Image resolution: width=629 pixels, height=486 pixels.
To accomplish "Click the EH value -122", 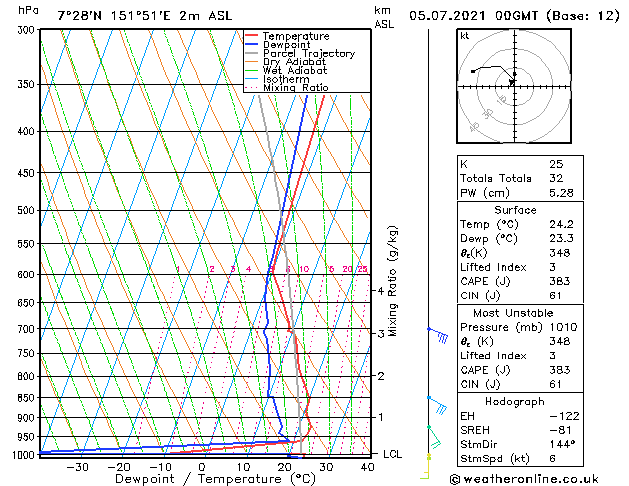I will (x=564, y=416).
